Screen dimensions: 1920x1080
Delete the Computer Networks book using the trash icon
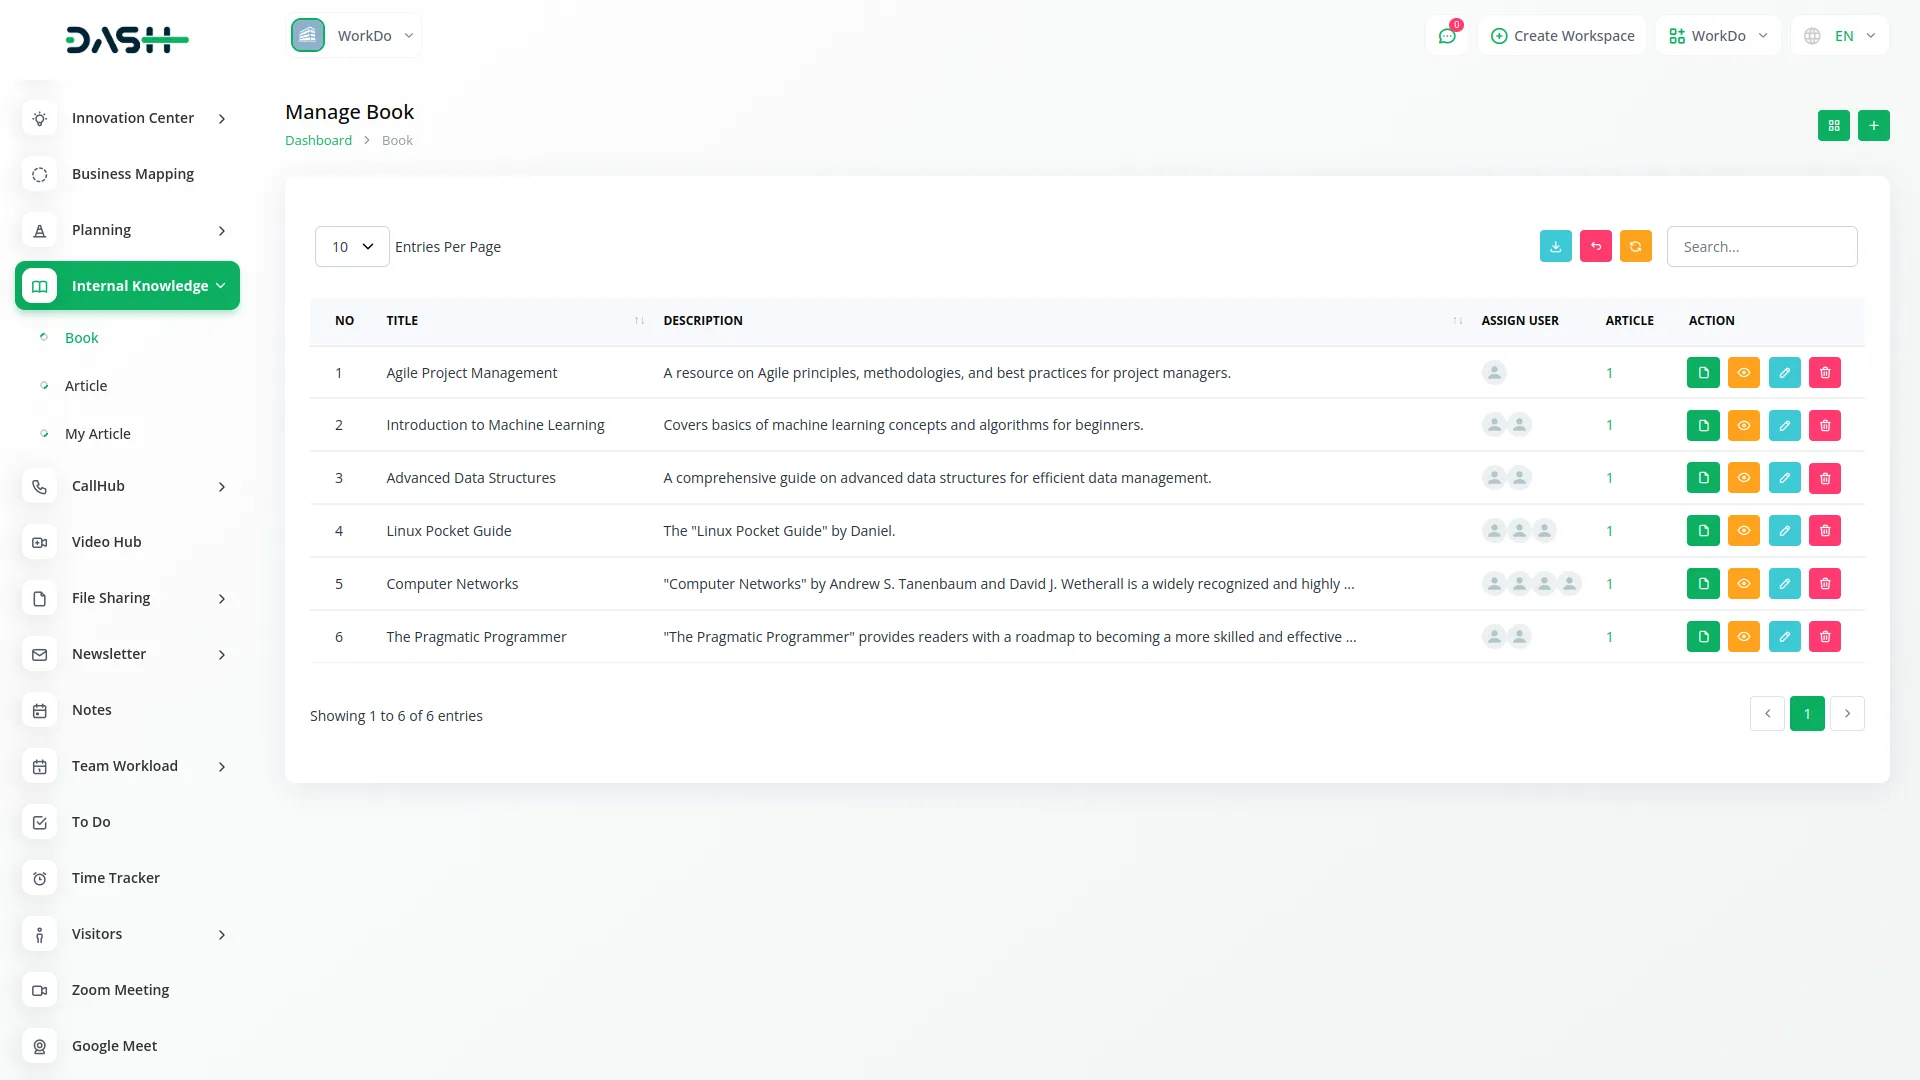point(1825,583)
